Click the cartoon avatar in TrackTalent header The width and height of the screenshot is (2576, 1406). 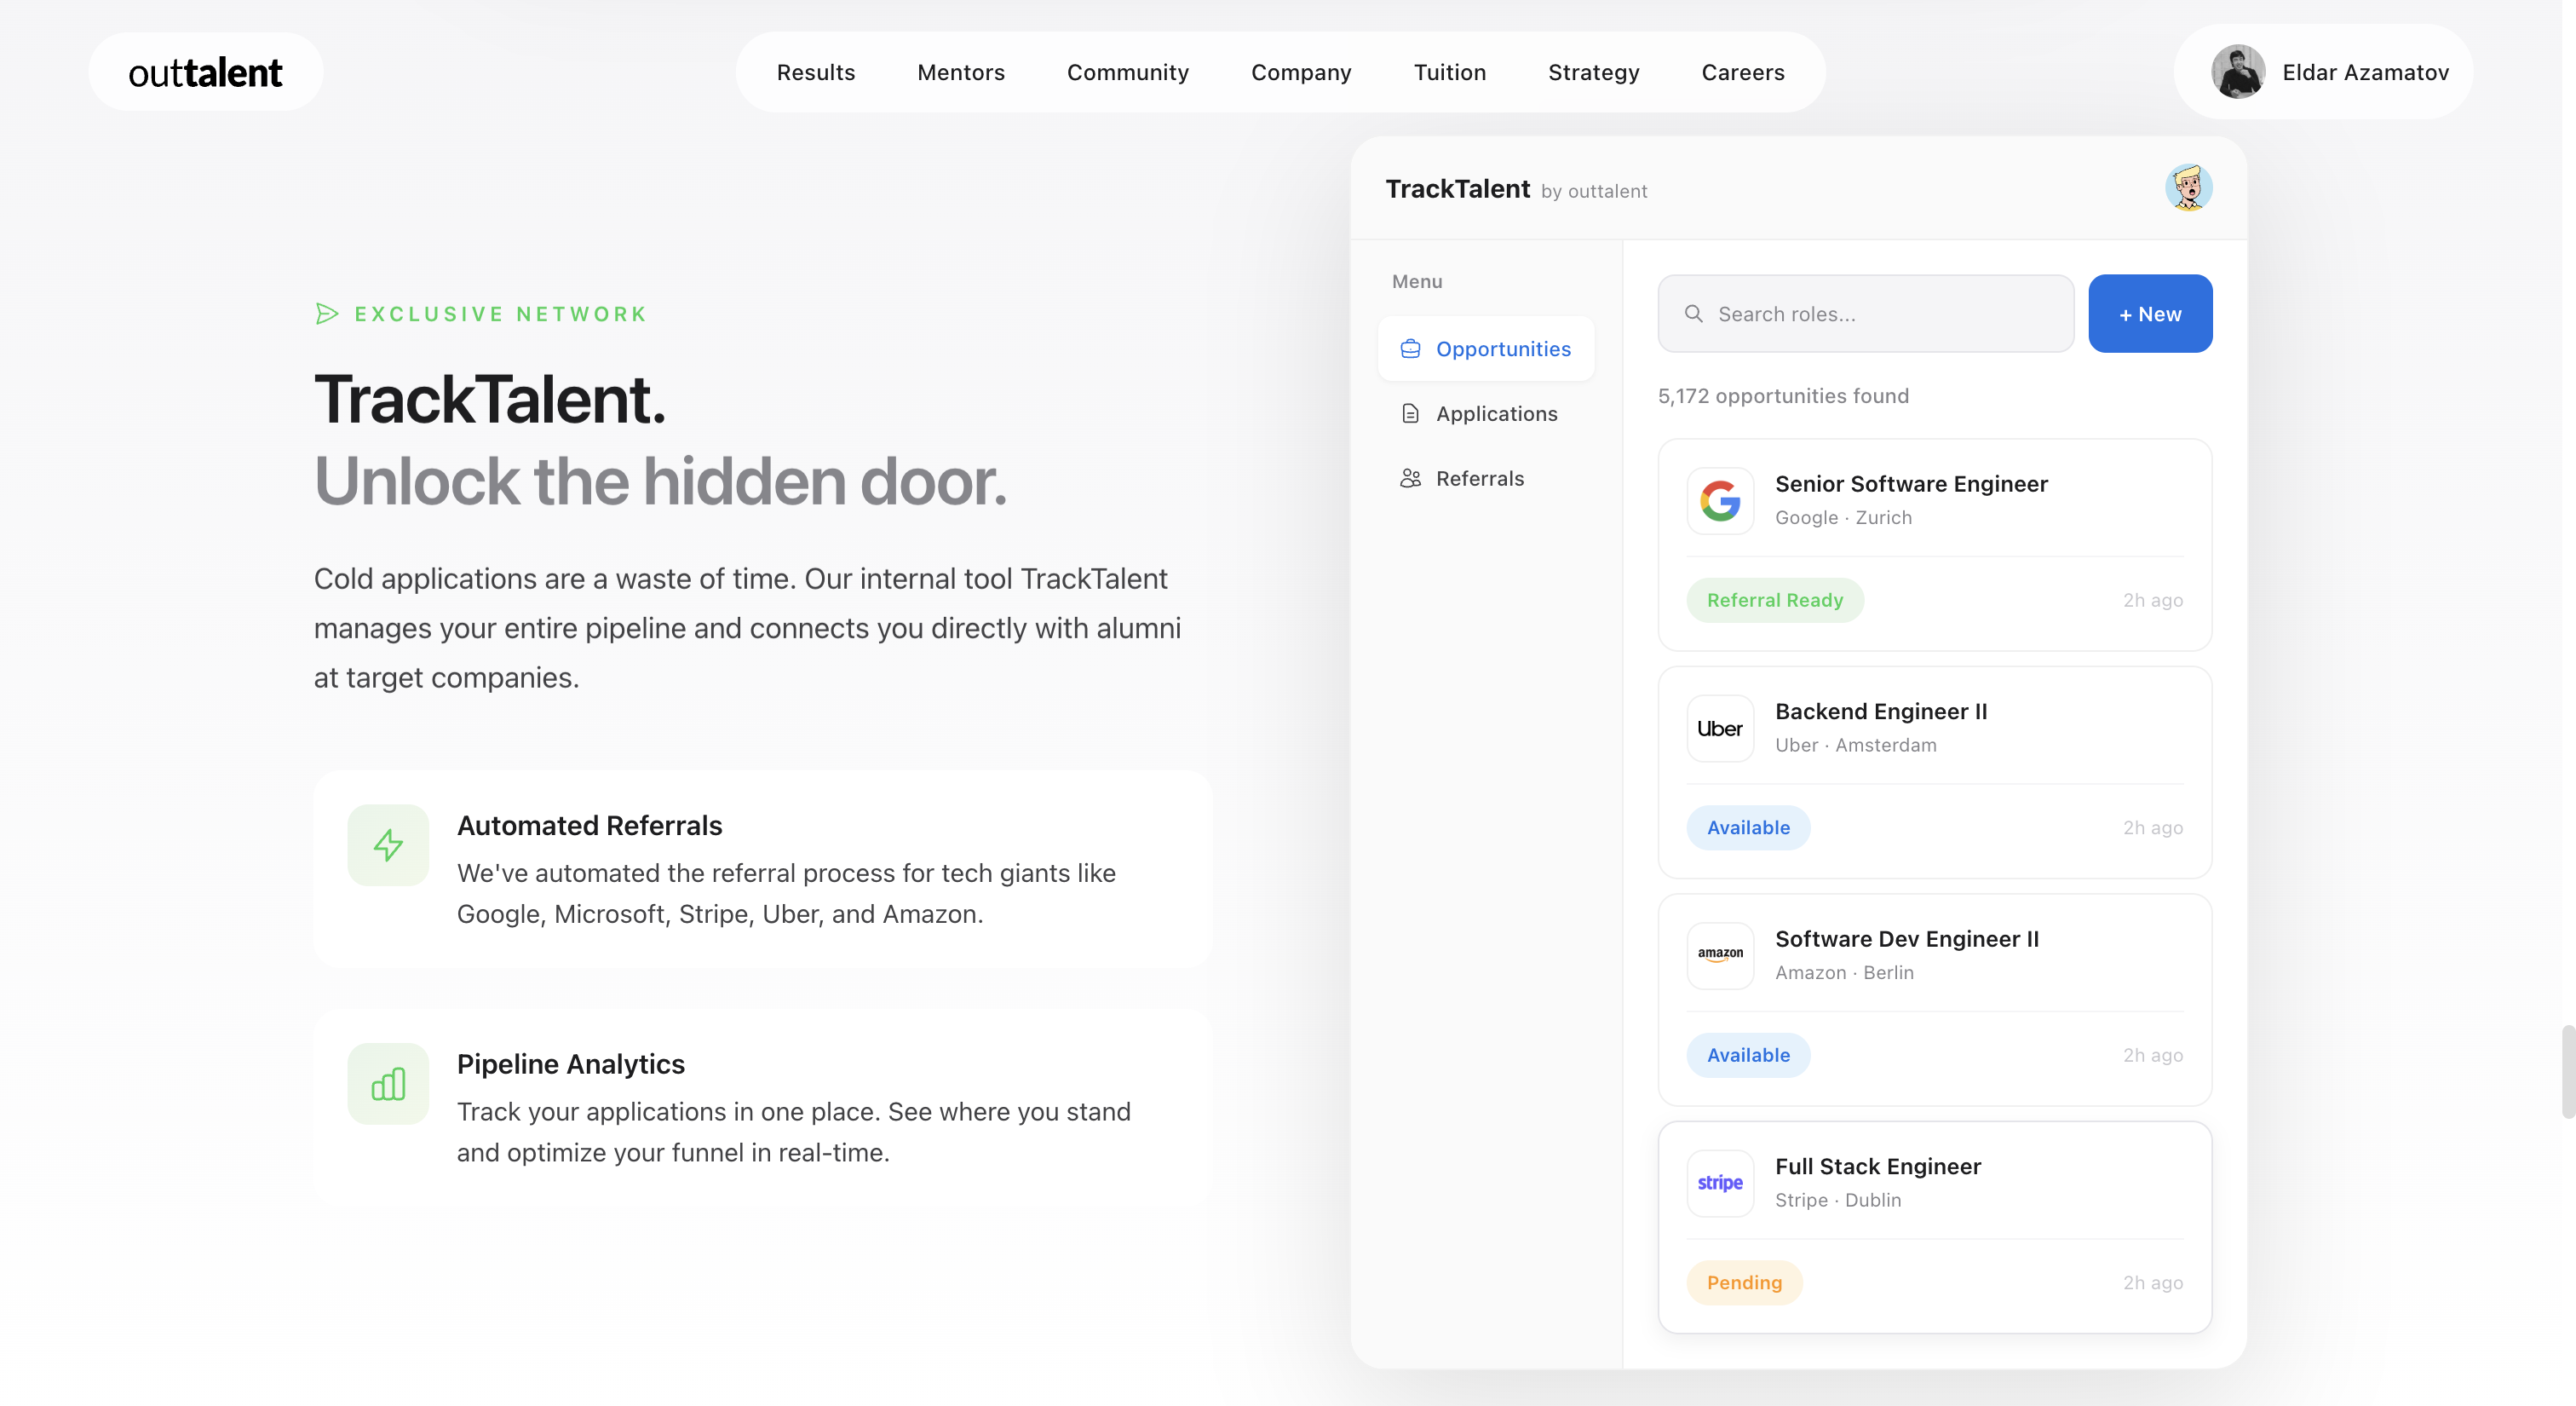(x=2188, y=188)
